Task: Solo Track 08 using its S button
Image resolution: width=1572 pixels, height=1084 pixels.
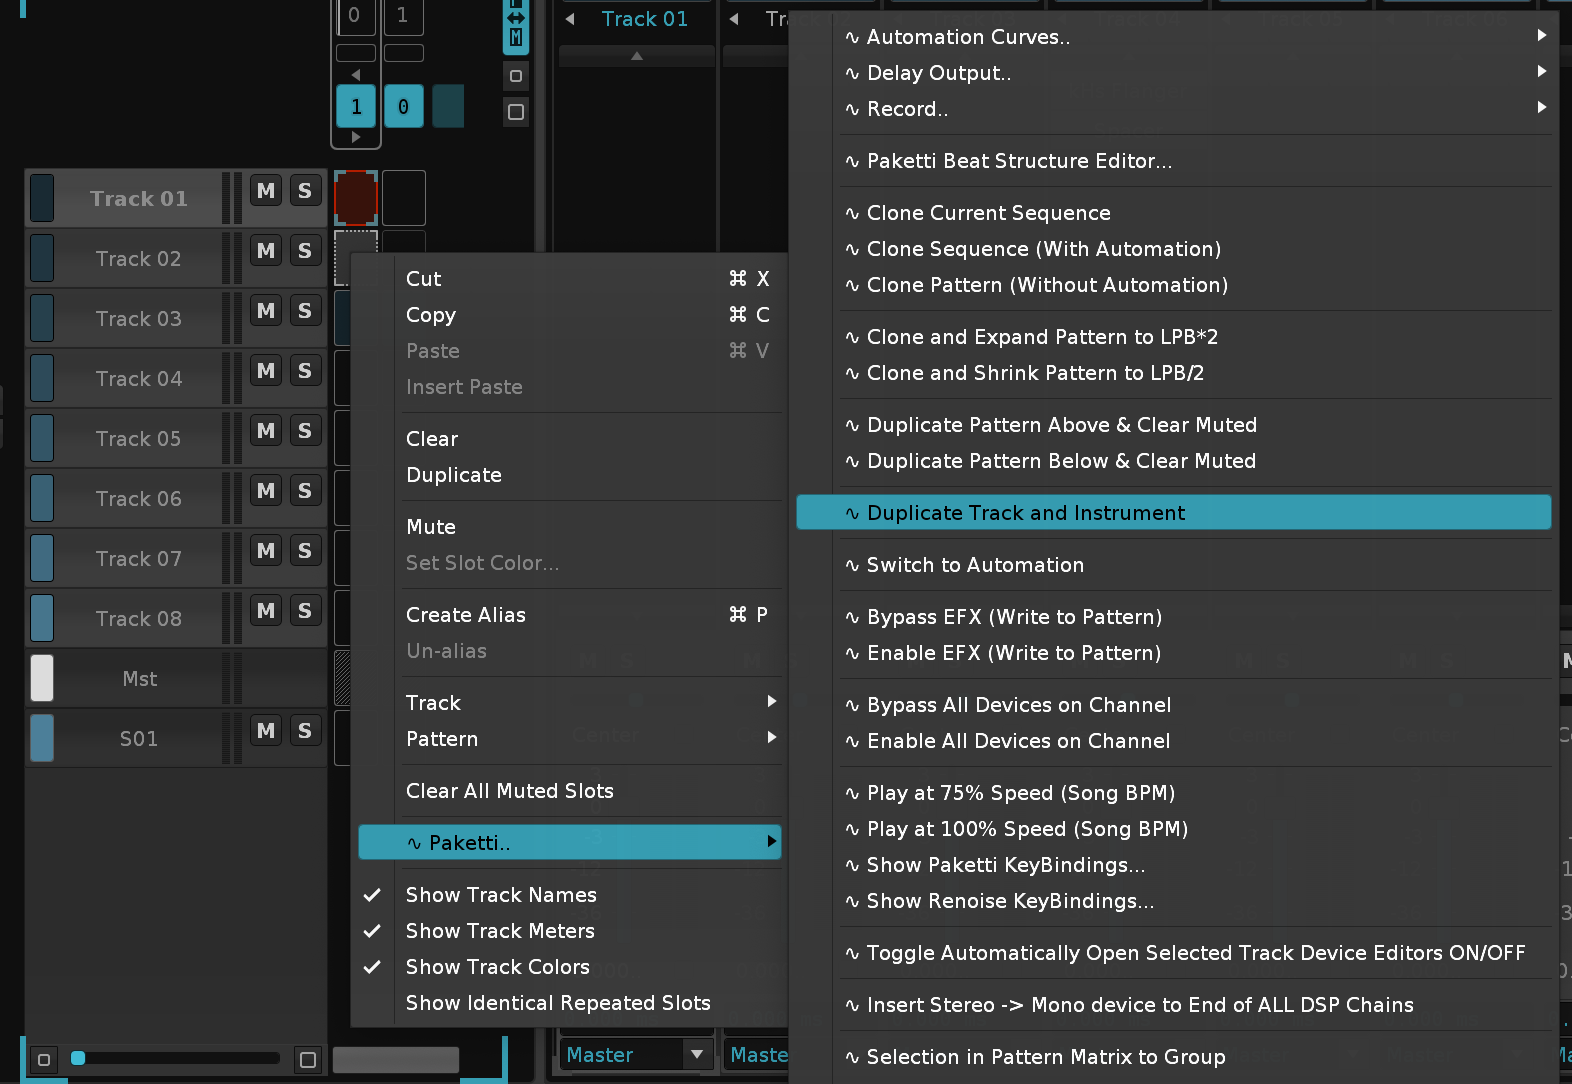Action: (305, 611)
